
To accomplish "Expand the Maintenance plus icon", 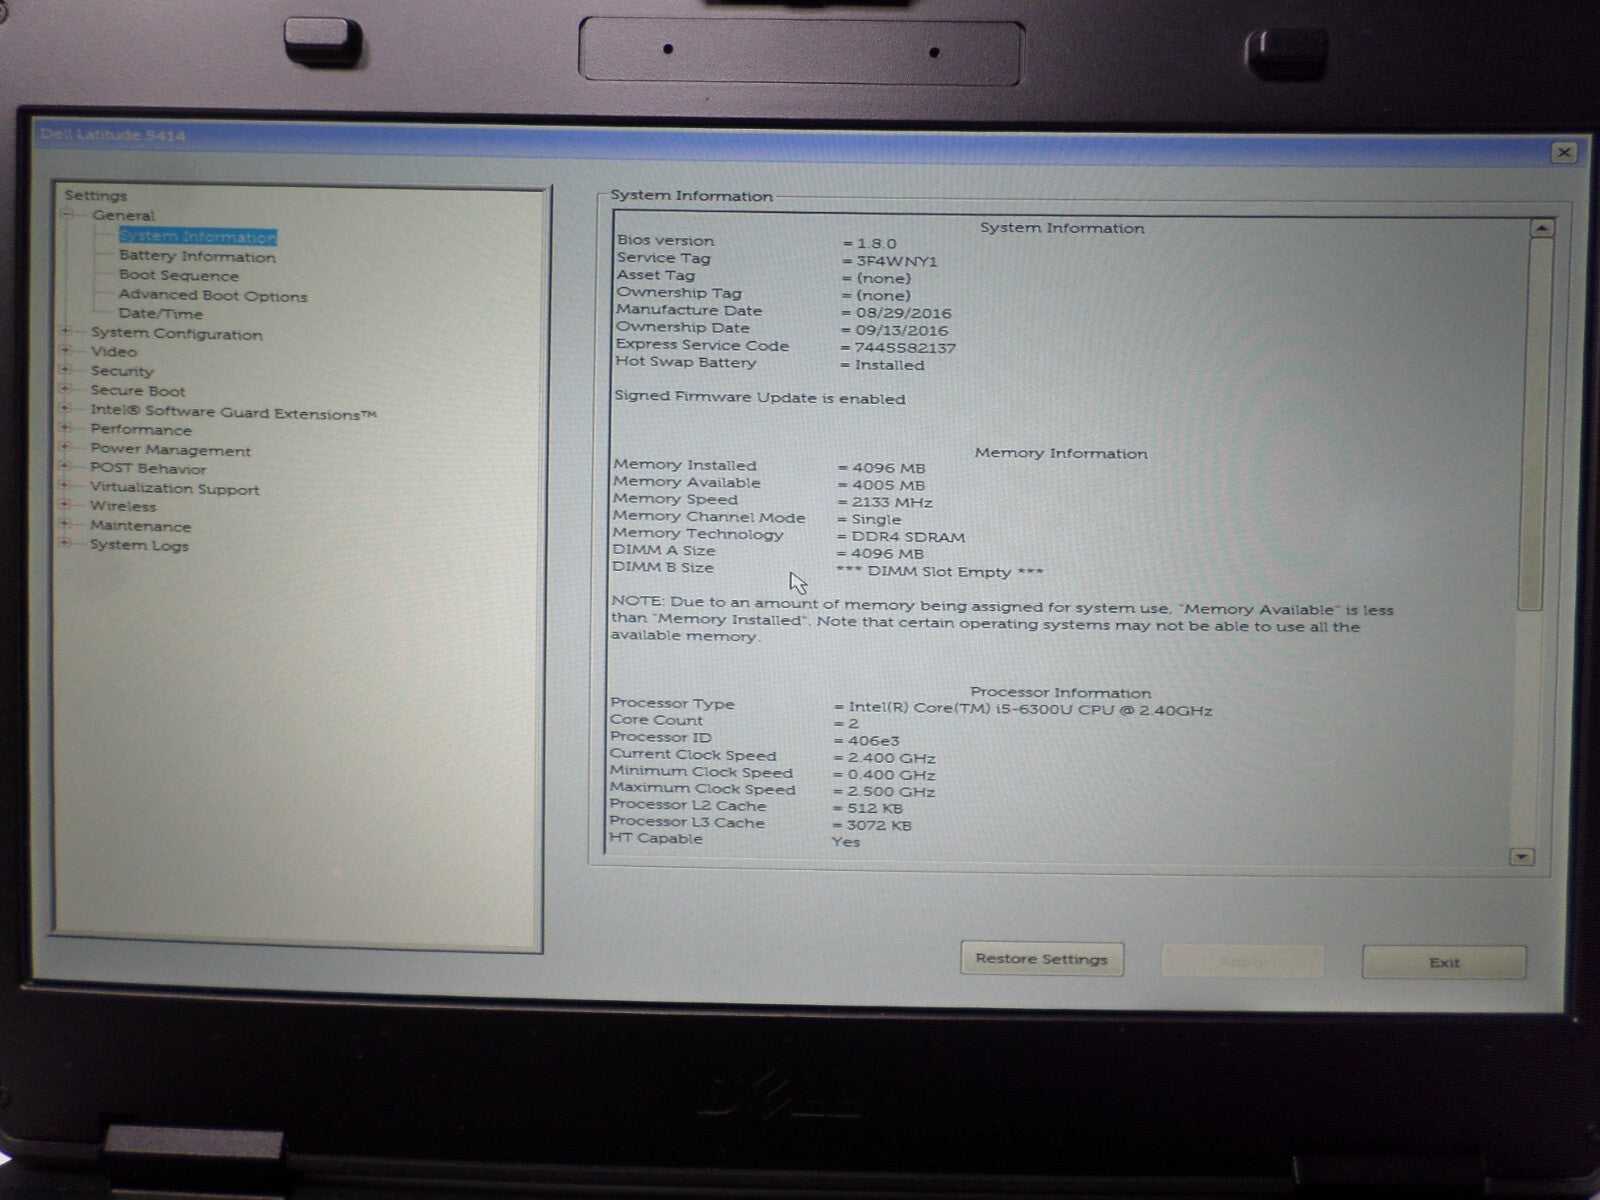I will pos(65,525).
